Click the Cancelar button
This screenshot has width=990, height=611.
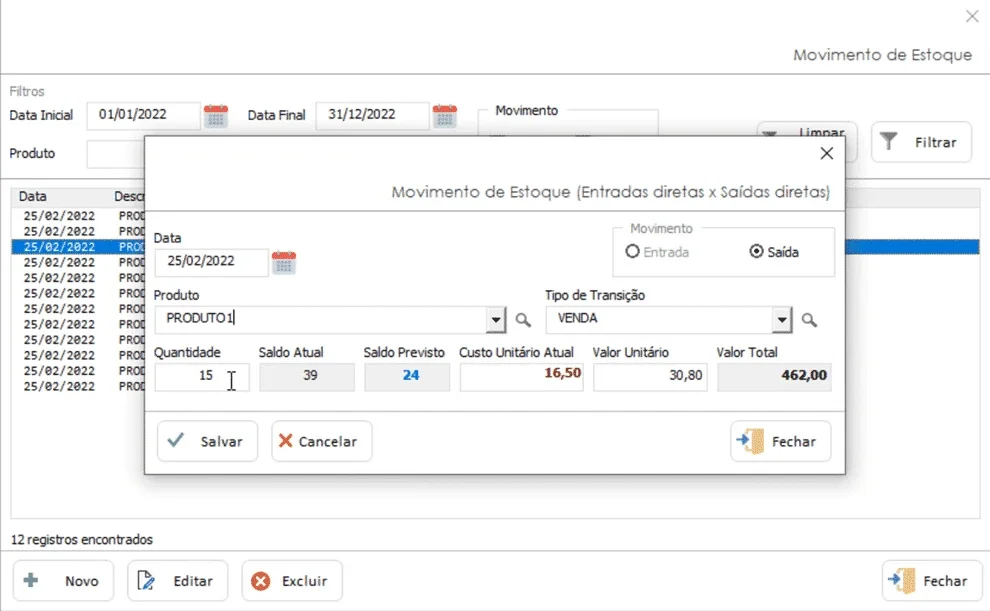point(321,441)
